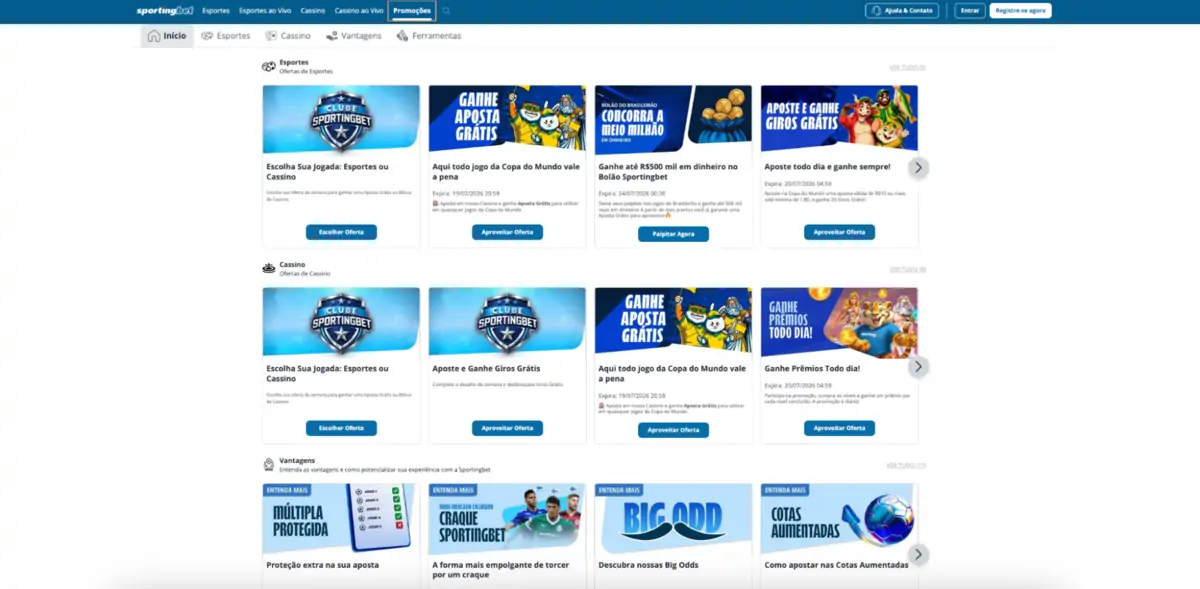The width and height of the screenshot is (1200, 589).
Task: Click the Palpitar Agora button
Action: pos(673,234)
